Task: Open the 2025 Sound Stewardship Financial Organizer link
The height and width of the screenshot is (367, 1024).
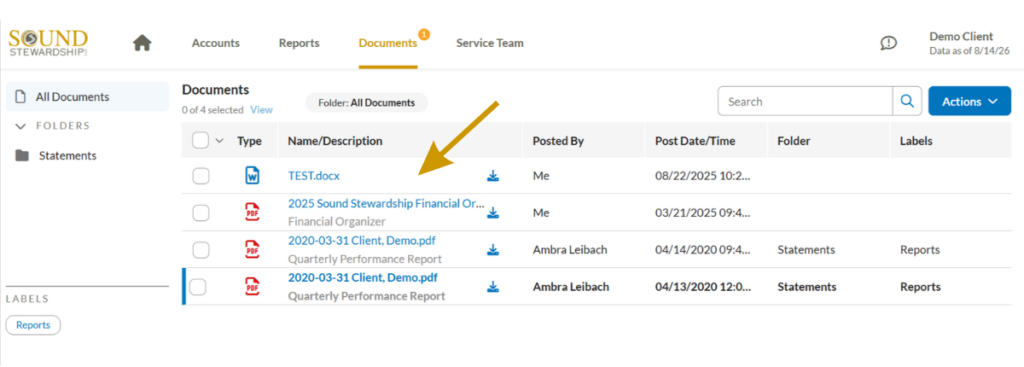Action: pyautogui.click(x=386, y=203)
